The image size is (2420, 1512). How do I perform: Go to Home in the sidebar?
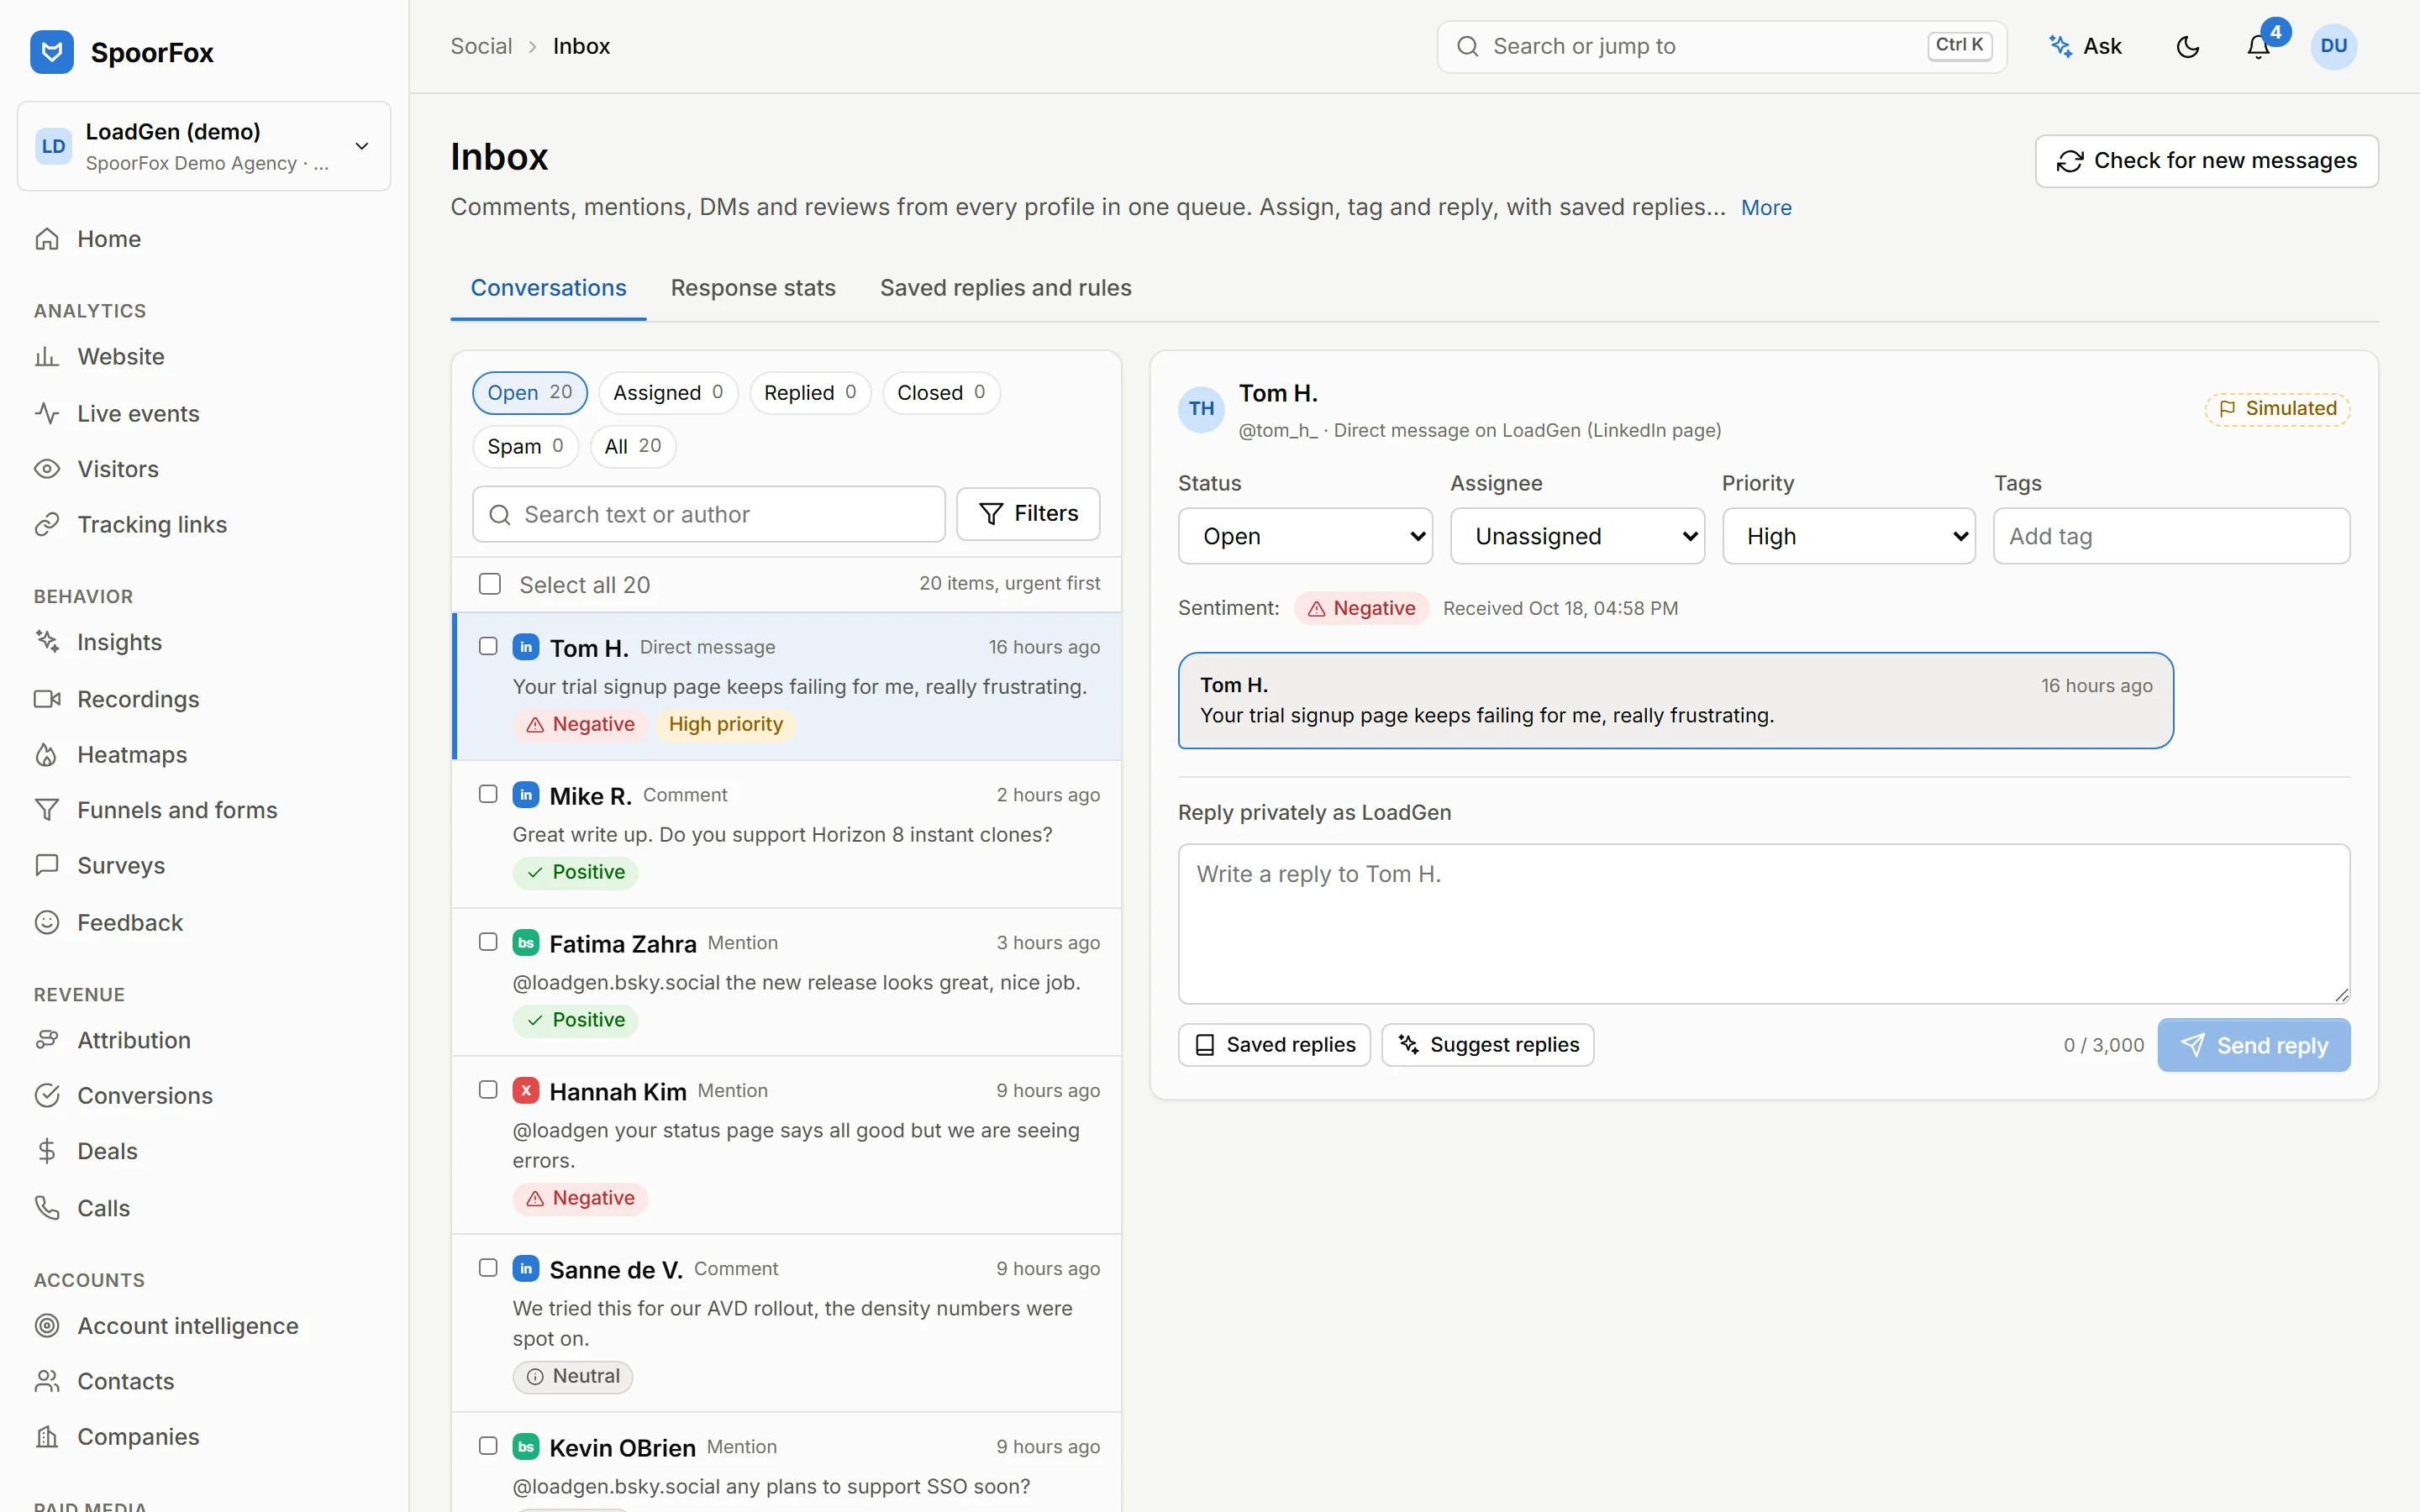click(x=204, y=239)
